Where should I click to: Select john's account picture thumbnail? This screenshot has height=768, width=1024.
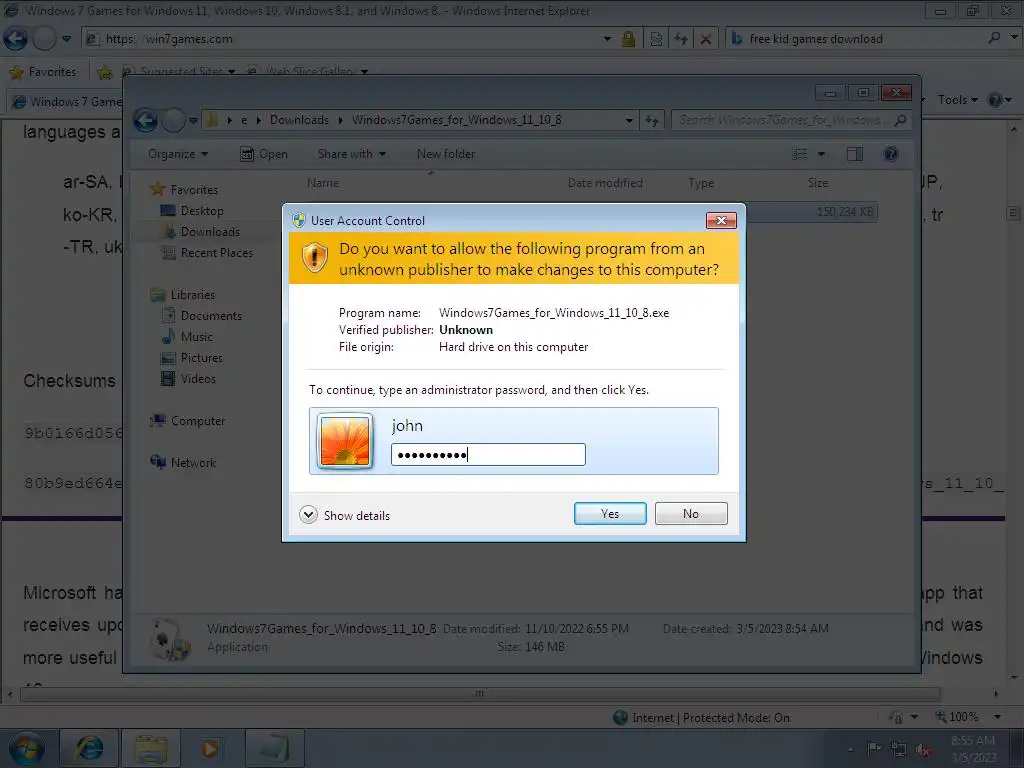click(345, 441)
